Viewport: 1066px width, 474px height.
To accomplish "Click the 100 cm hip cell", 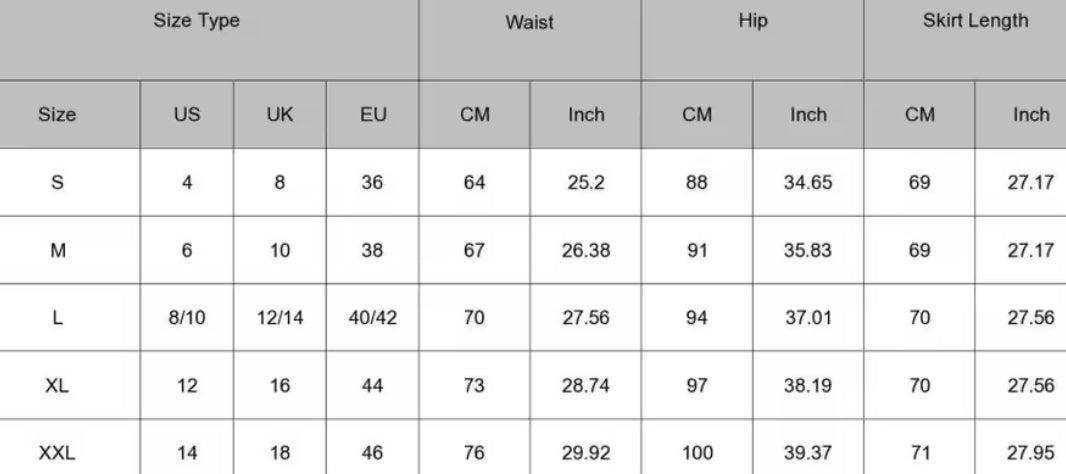I will (696, 453).
